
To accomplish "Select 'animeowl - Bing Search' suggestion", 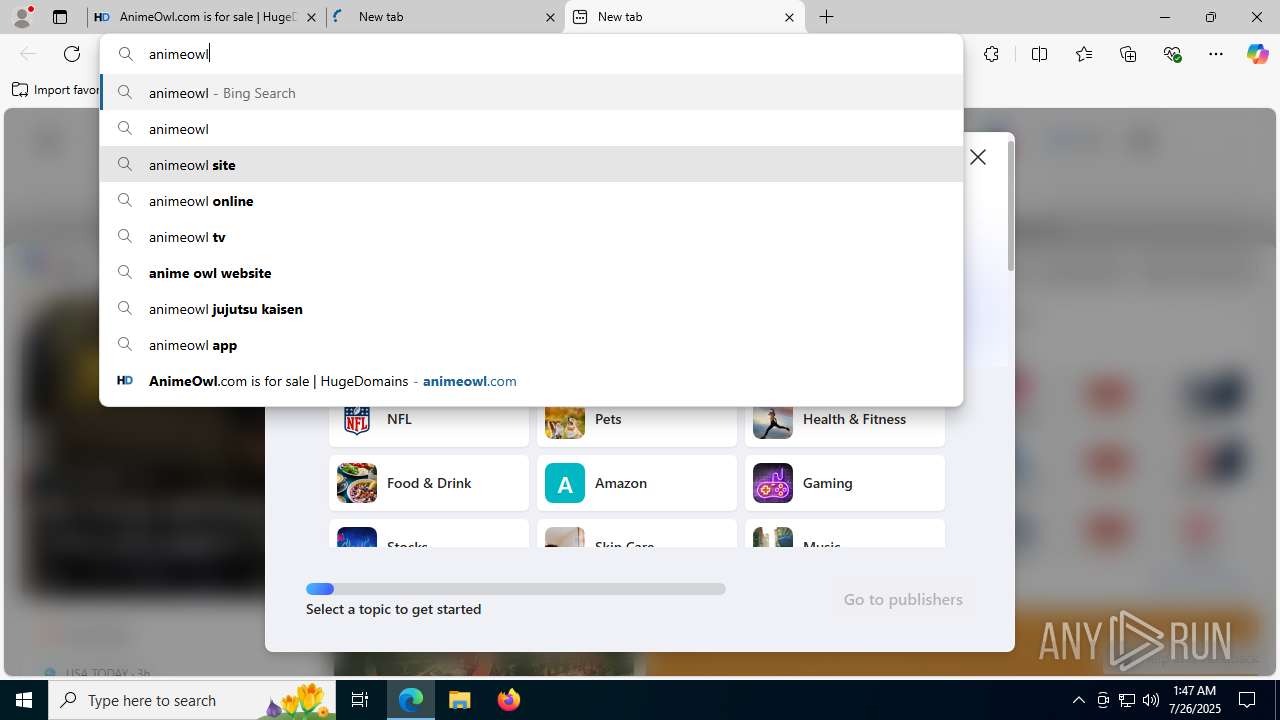I will pos(531,93).
